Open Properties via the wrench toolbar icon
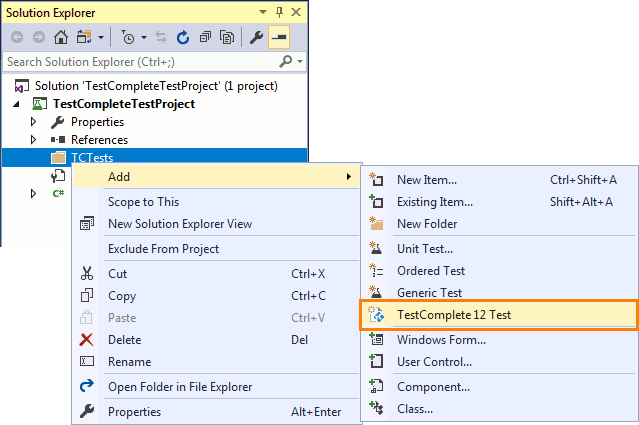This screenshot has height=425, width=639. pos(256,38)
